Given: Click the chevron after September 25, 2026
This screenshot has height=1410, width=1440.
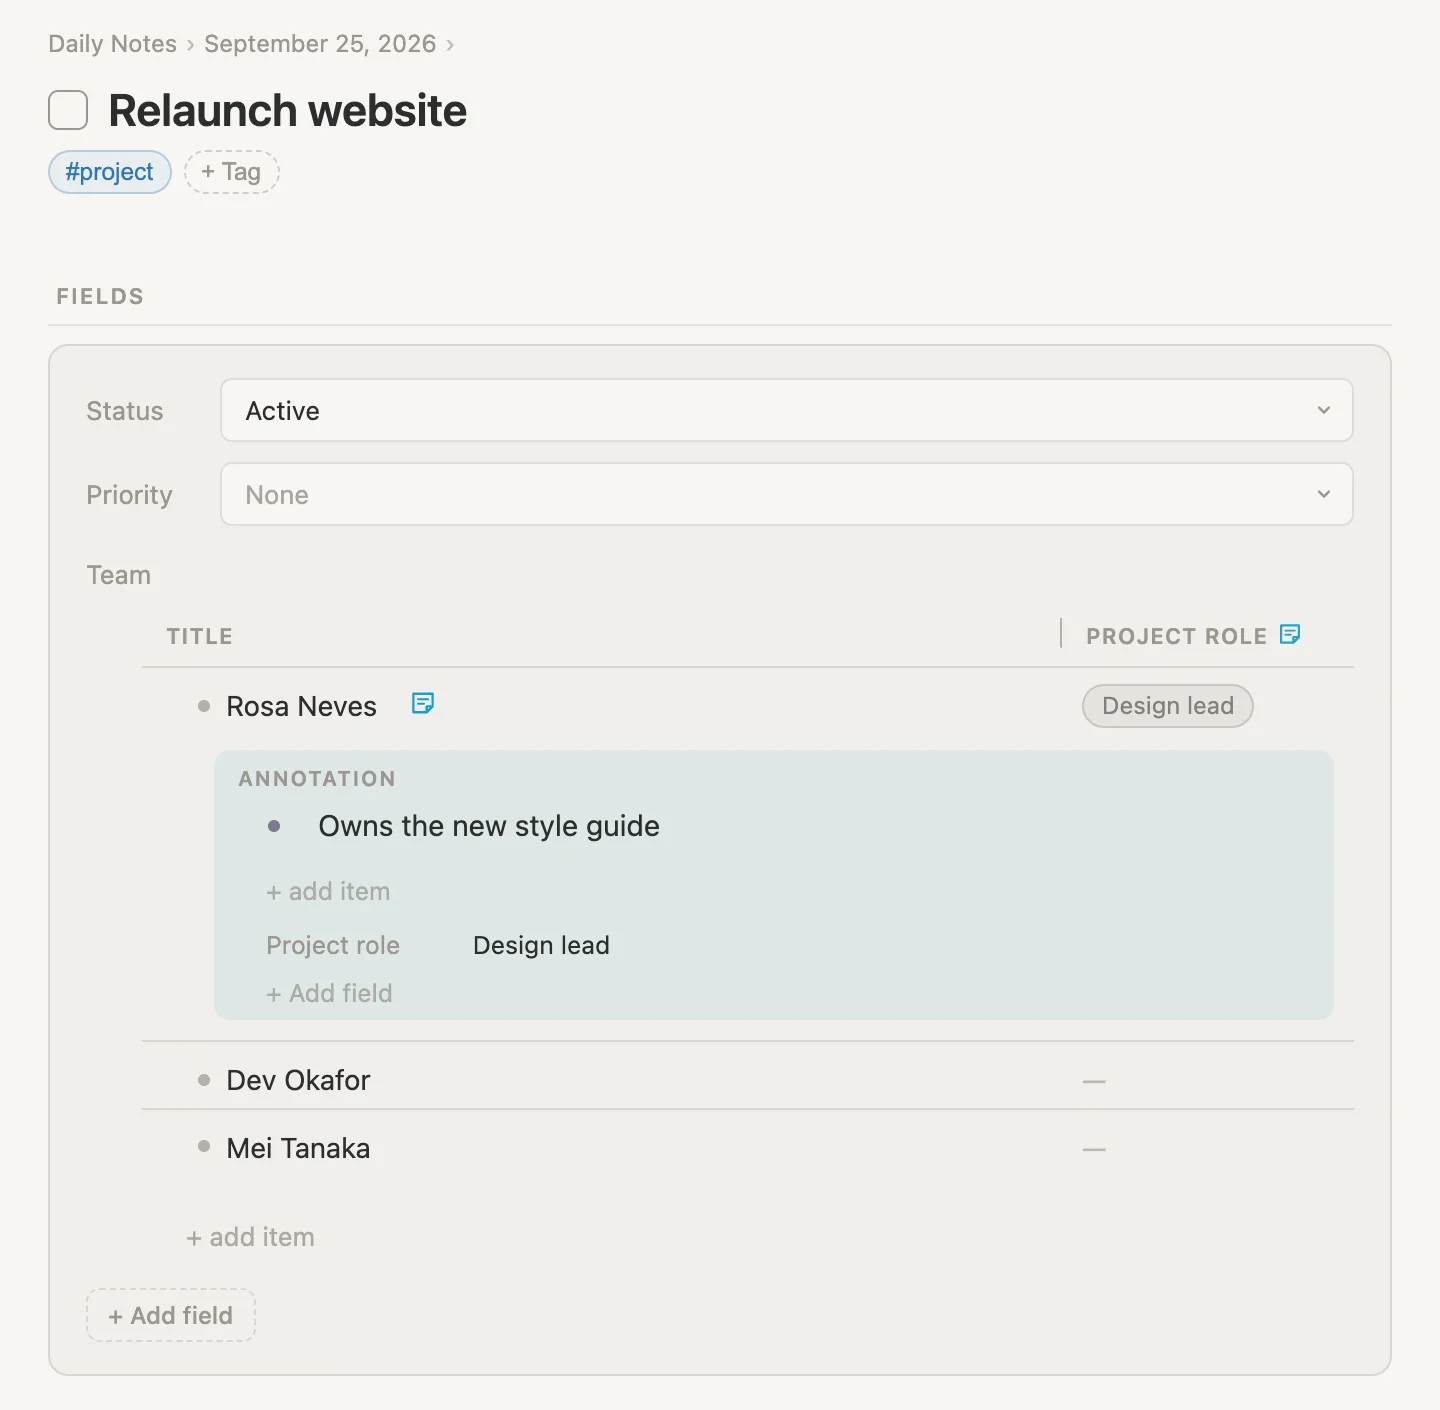Looking at the screenshot, I should 450,45.
